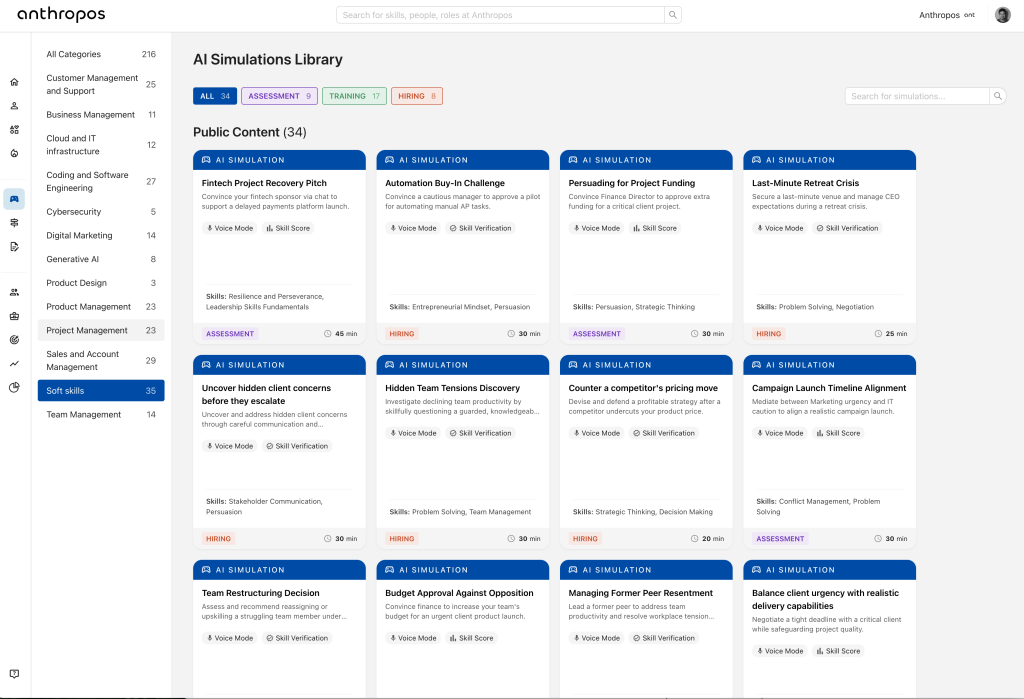The image size is (1024, 699).
Task: Select Soft skills category
Action: click(x=101, y=391)
